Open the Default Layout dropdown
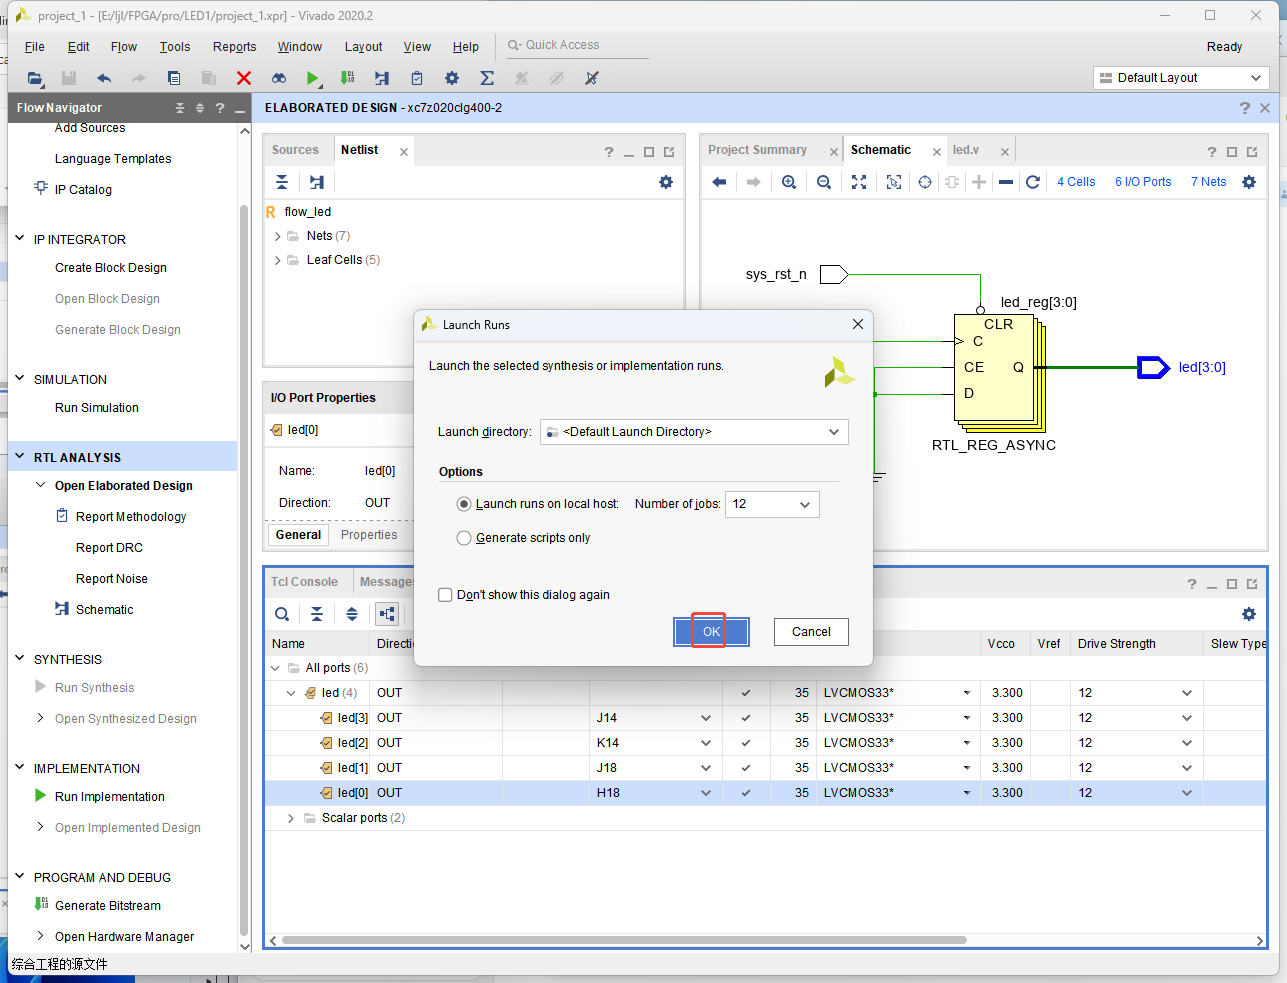1287x983 pixels. click(1181, 78)
